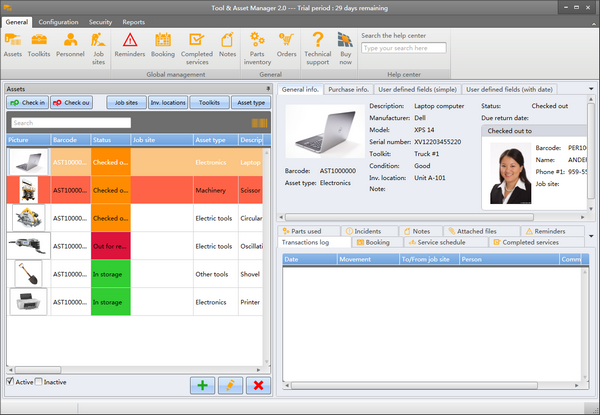Open Parts inventory from the ribbon

pyautogui.click(x=258, y=46)
